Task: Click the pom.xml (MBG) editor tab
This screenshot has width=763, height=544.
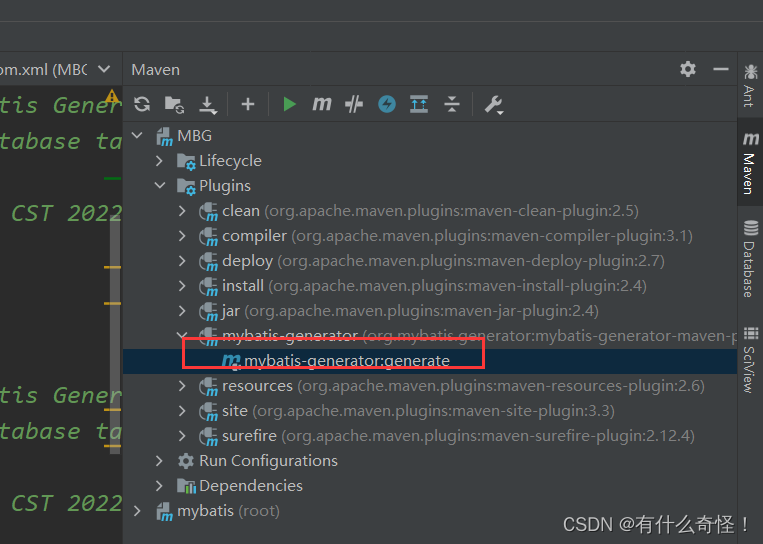Action: (x=44, y=70)
